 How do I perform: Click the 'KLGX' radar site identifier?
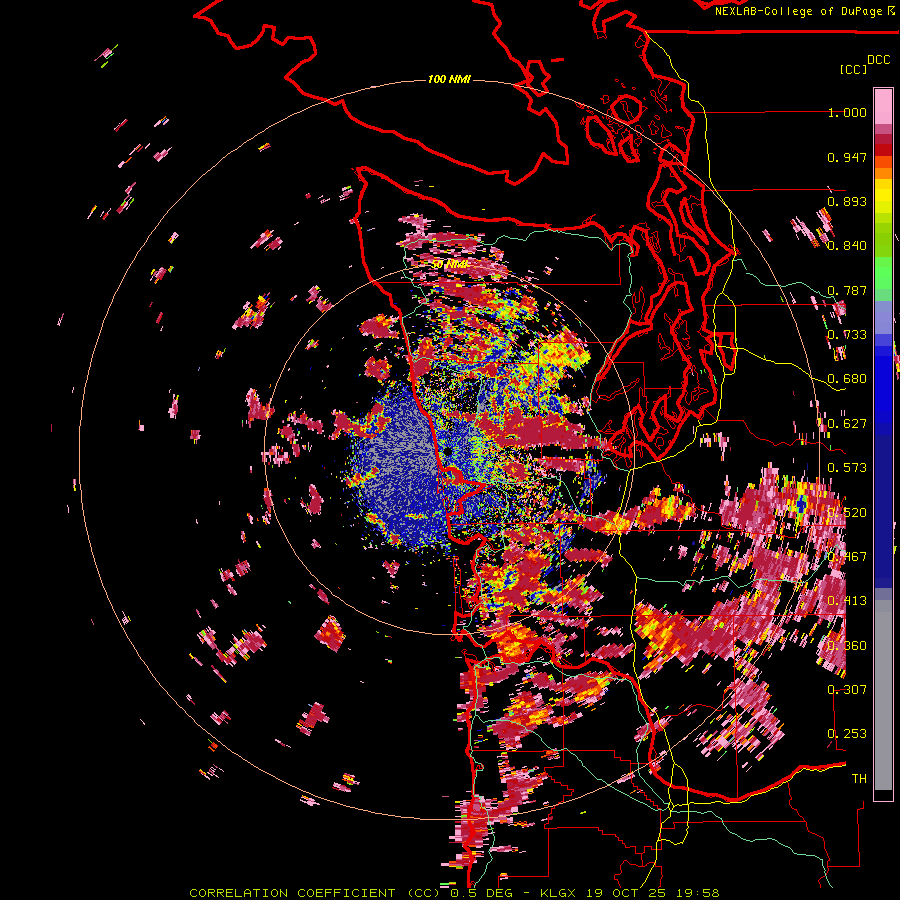558,893
